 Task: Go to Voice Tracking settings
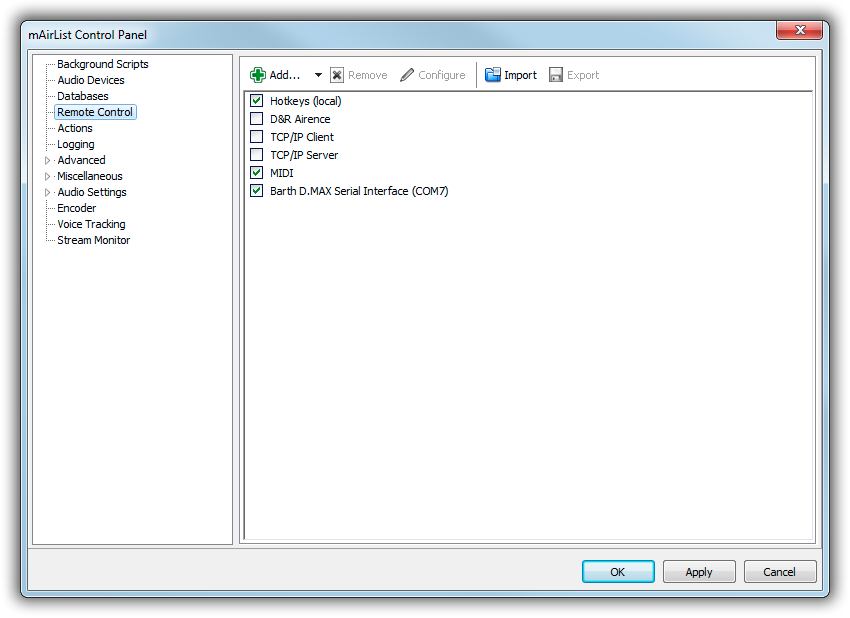pyautogui.click(x=91, y=224)
